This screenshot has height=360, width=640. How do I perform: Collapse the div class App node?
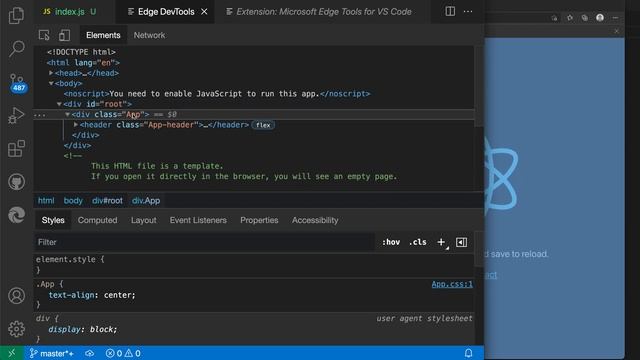pos(68,114)
